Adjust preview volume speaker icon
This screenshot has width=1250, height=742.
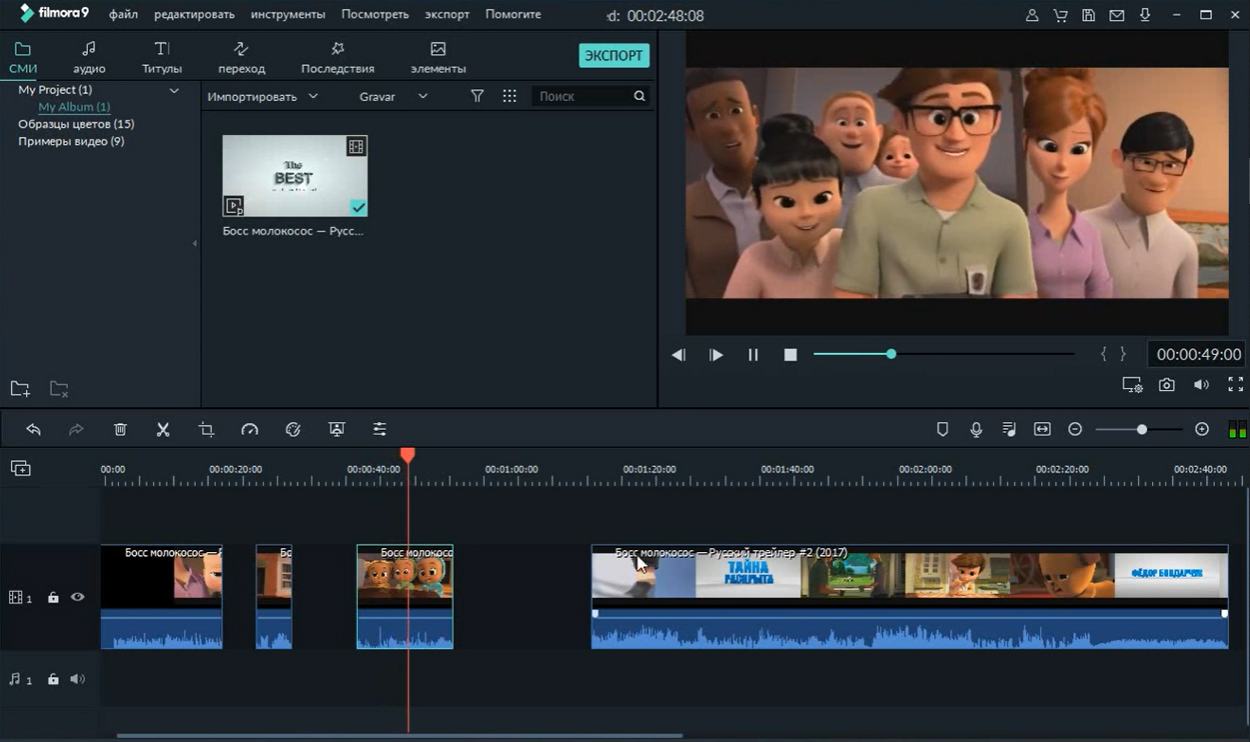pyautogui.click(x=1201, y=384)
